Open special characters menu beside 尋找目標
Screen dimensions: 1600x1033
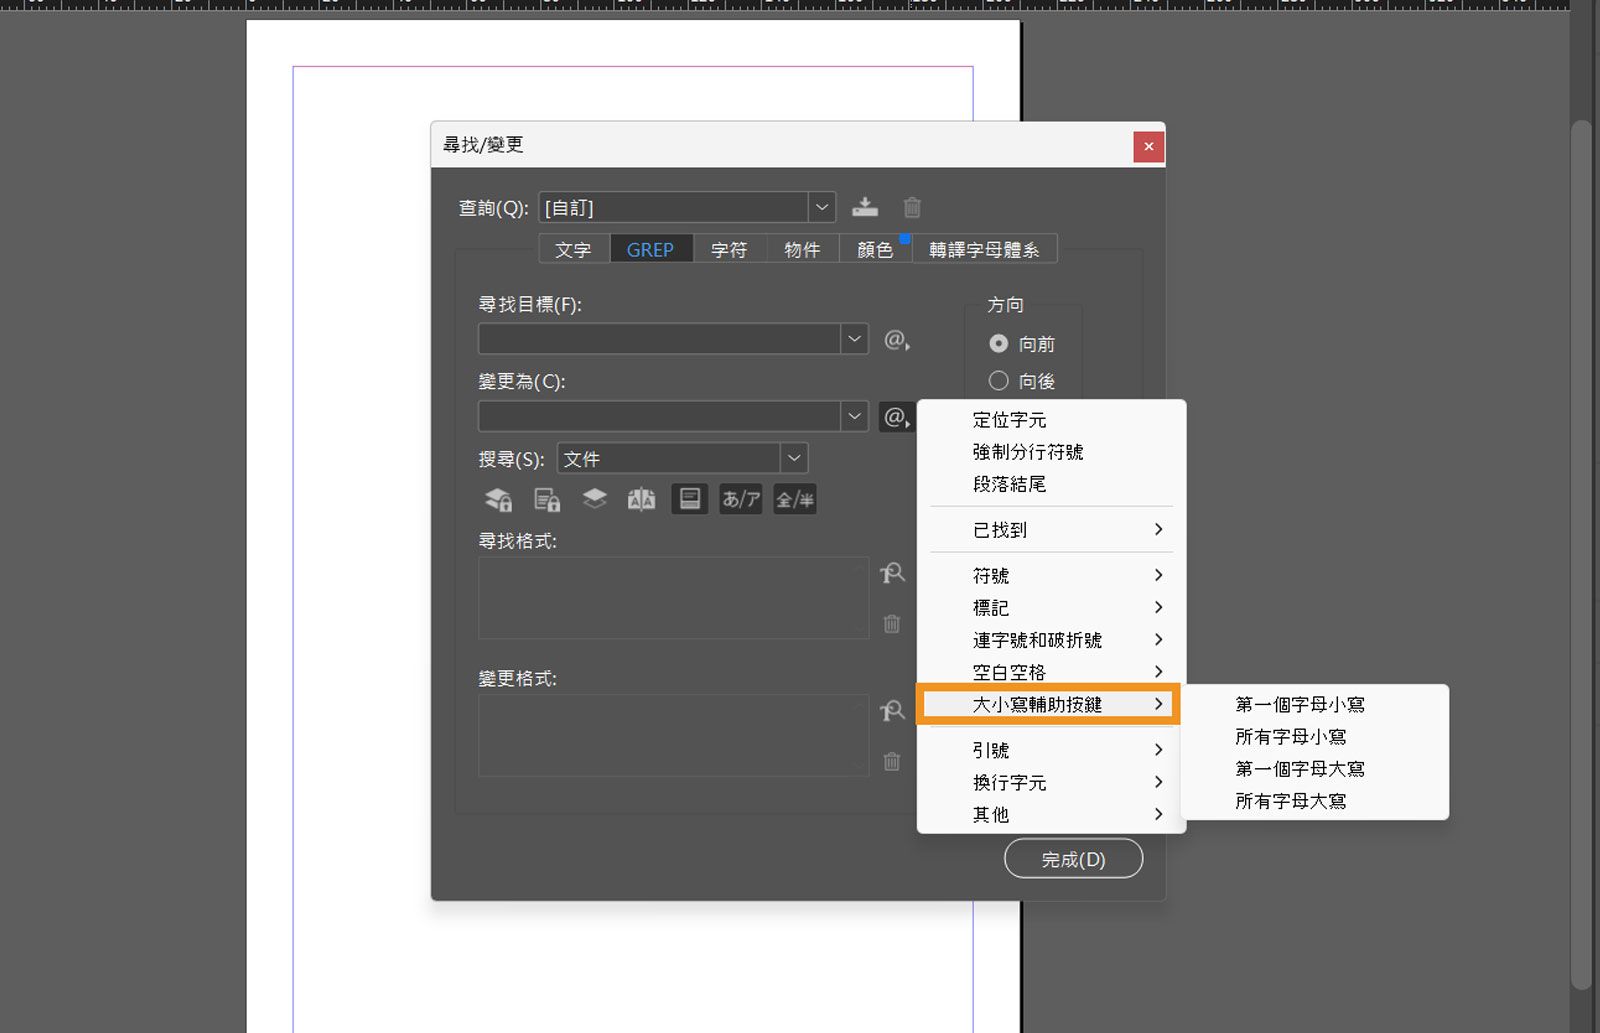click(895, 340)
